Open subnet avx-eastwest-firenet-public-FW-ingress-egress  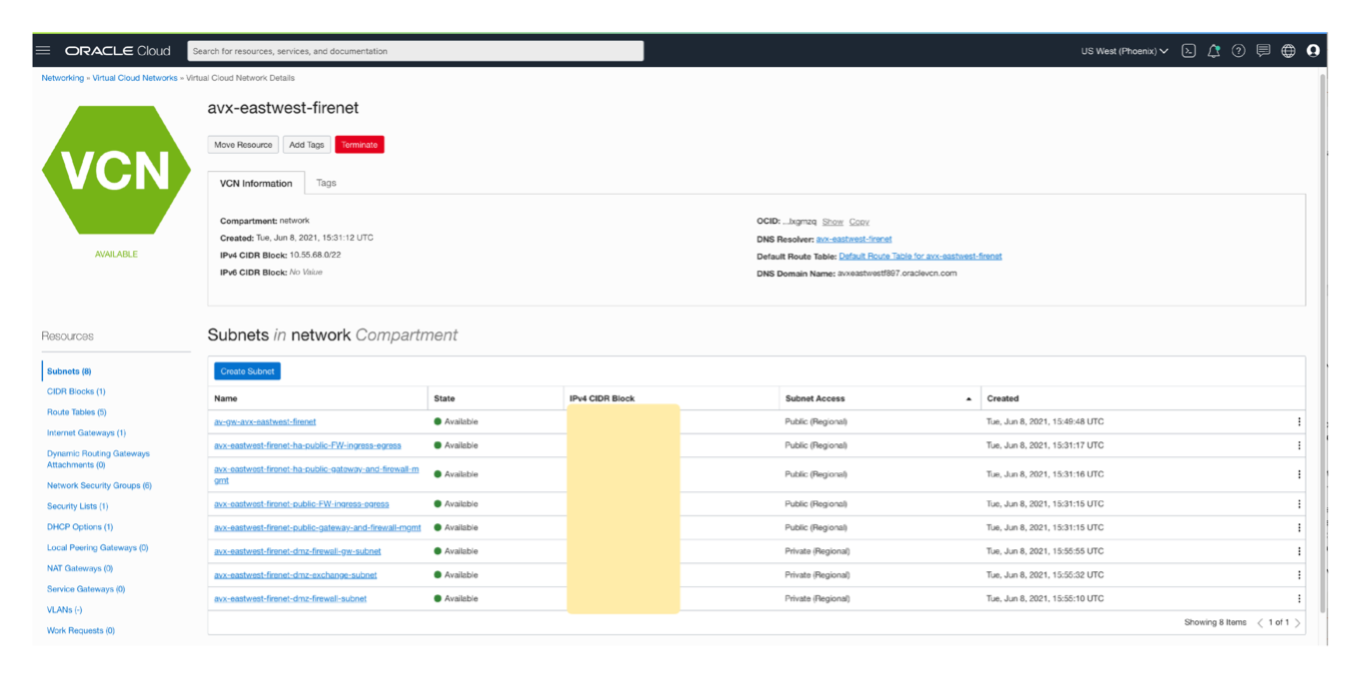coord(302,504)
